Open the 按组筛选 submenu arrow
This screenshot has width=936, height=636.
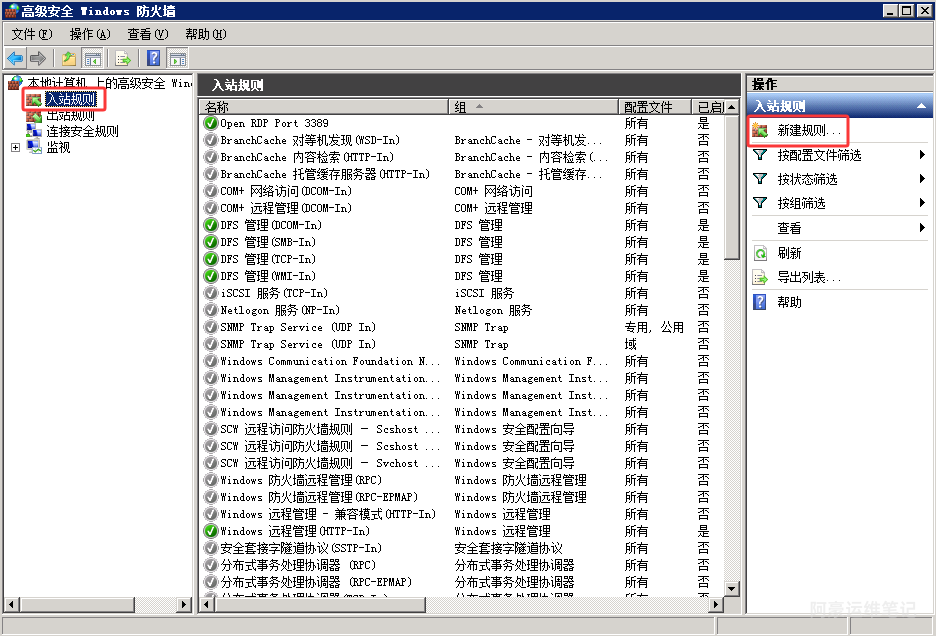(x=922, y=203)
